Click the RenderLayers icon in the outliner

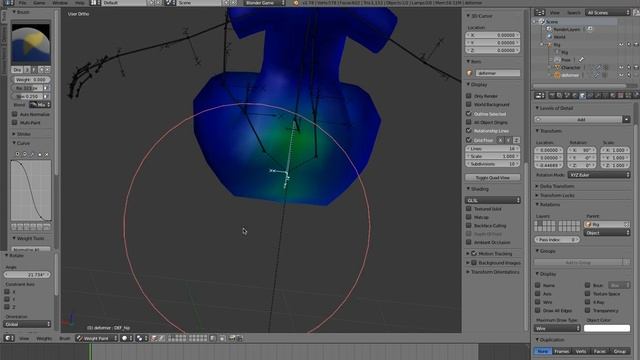pyautogui.click(x=549, y=29)
